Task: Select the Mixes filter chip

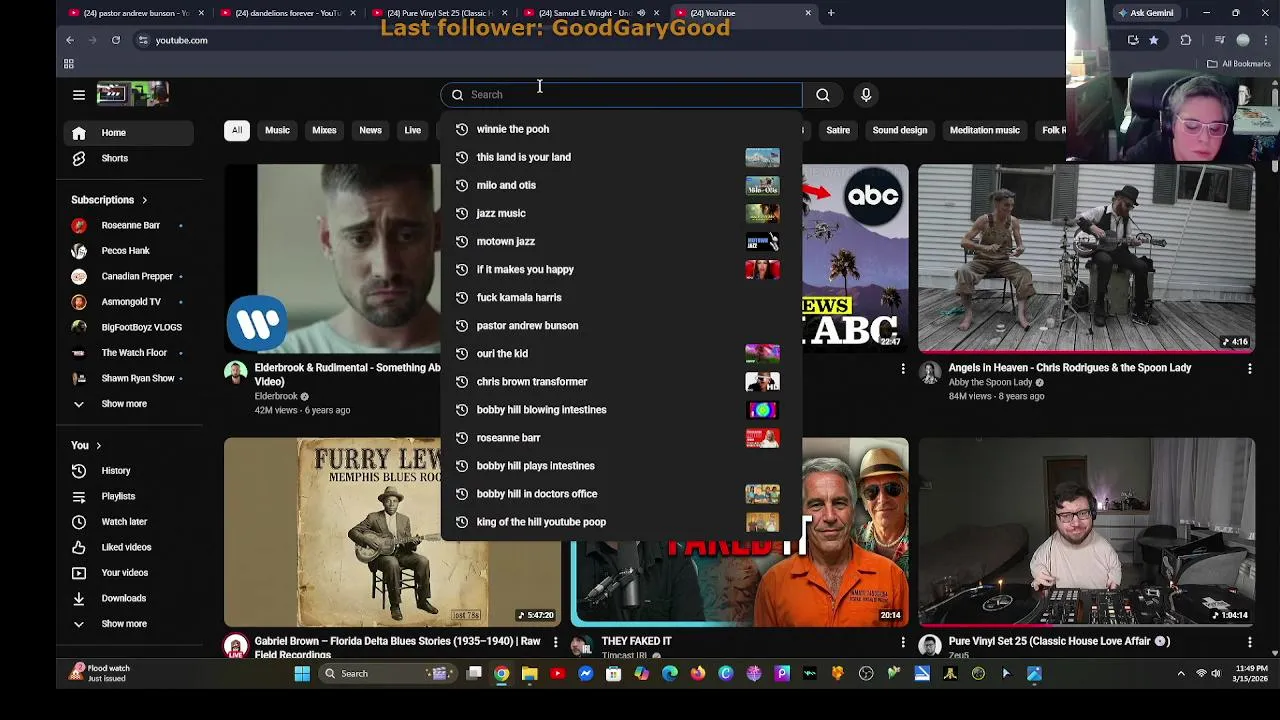Action: [x=324, y=130]
